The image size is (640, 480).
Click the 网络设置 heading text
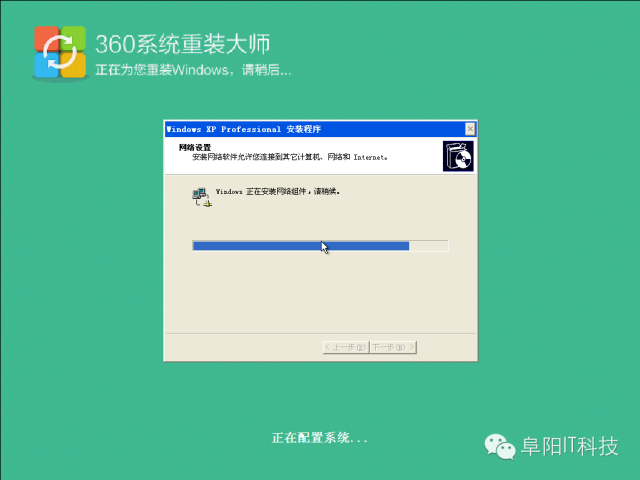point(195,147)
